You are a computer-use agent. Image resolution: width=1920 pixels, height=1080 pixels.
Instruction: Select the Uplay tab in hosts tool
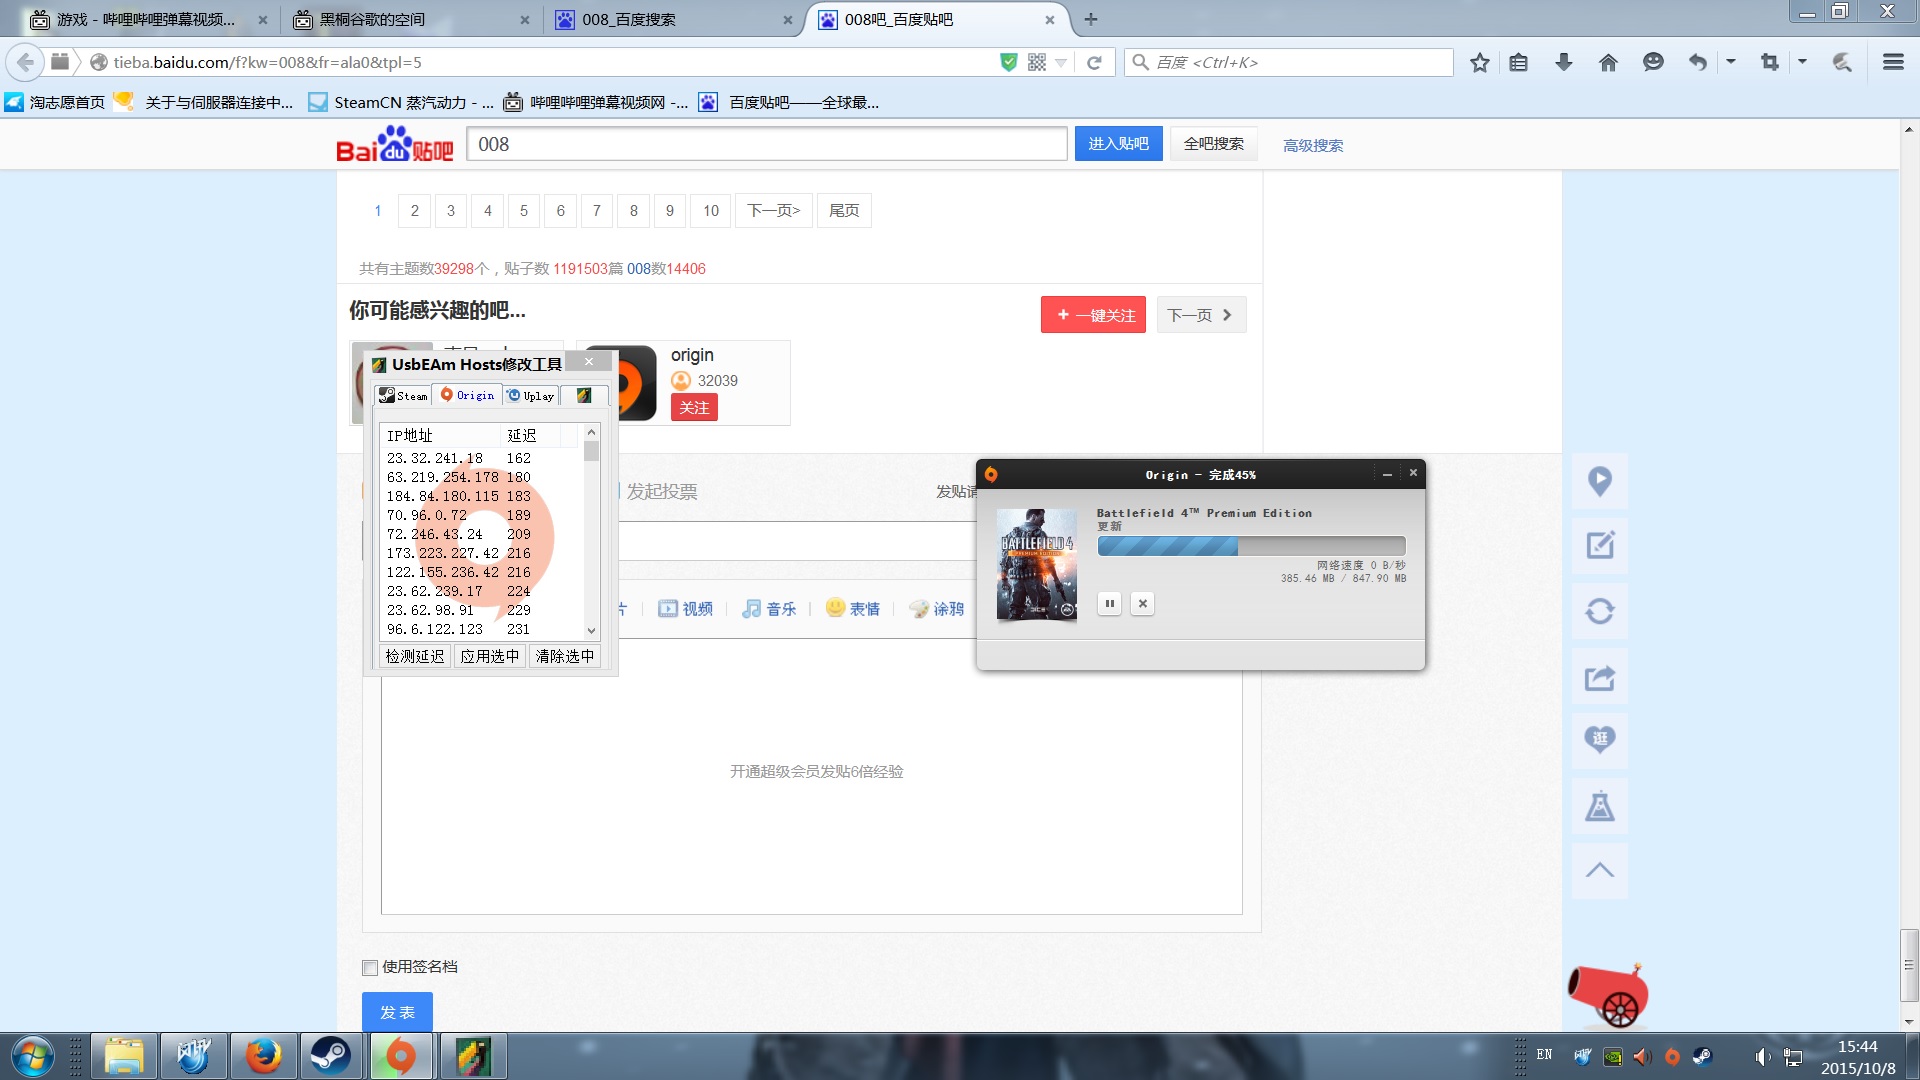tap(530, 396)
